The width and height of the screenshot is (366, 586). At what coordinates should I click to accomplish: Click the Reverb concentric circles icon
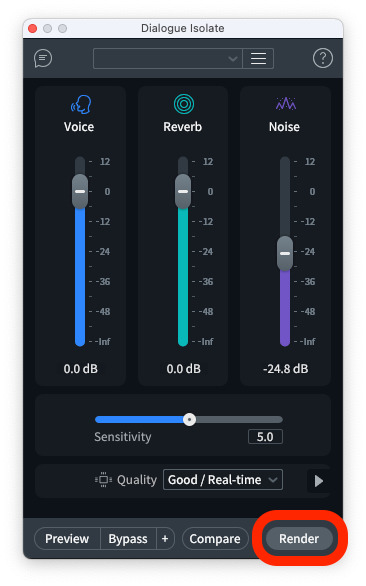pyautogui.click(x=184, y=104)
